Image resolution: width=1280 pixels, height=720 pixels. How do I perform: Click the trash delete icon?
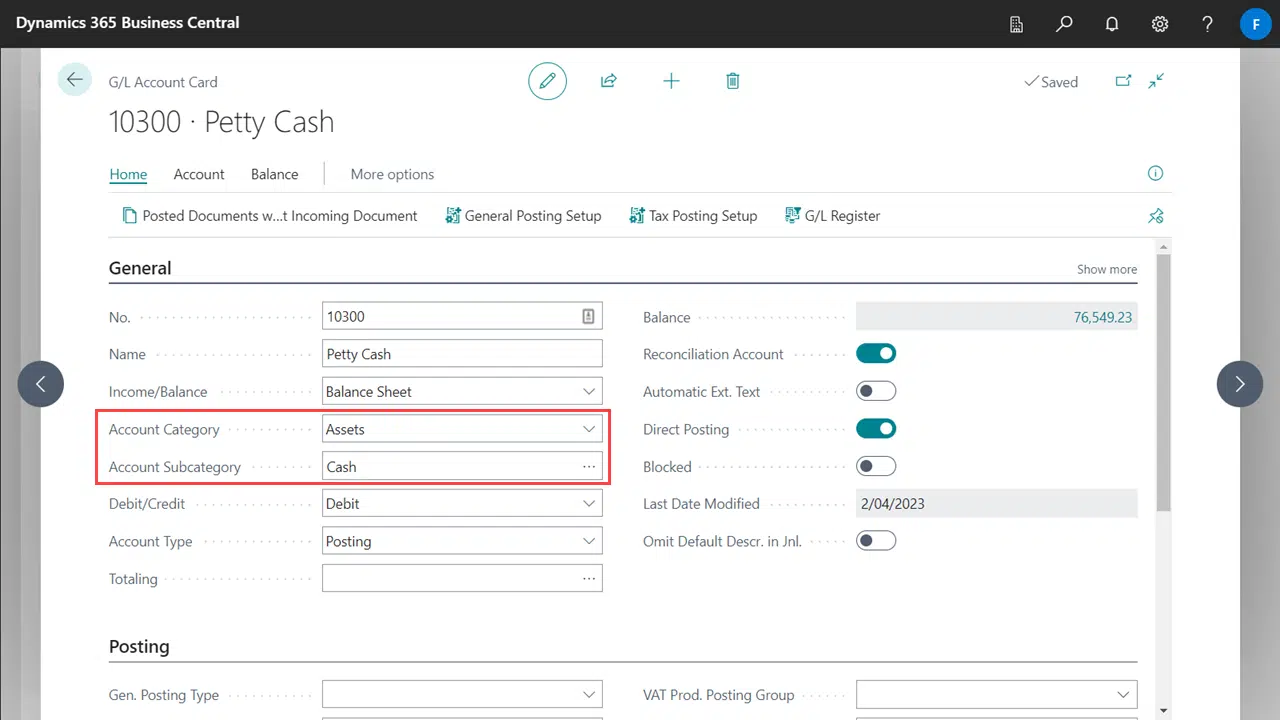pyautogui.click(x=733, y=81)
